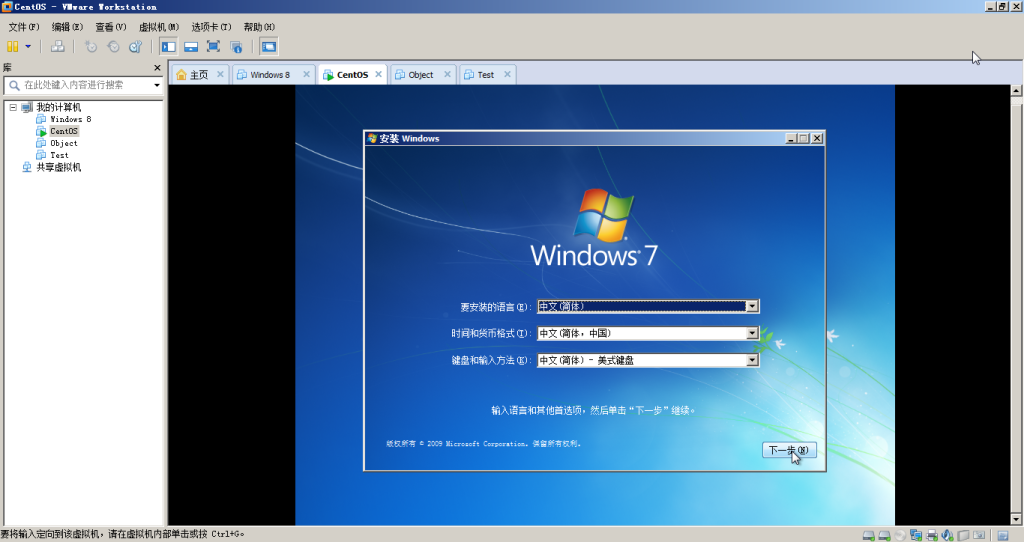Open the 选项卡(T) menu

211,27
